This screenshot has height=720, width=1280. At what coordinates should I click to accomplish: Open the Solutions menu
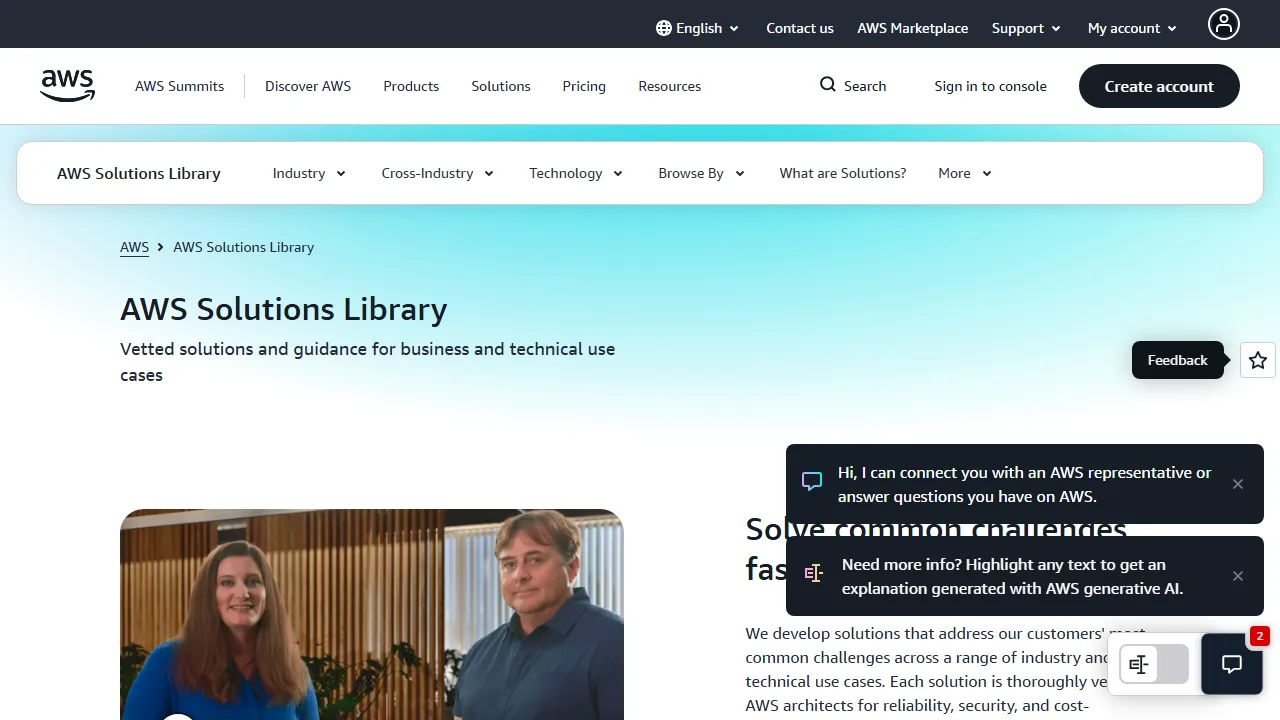(501, 86)
